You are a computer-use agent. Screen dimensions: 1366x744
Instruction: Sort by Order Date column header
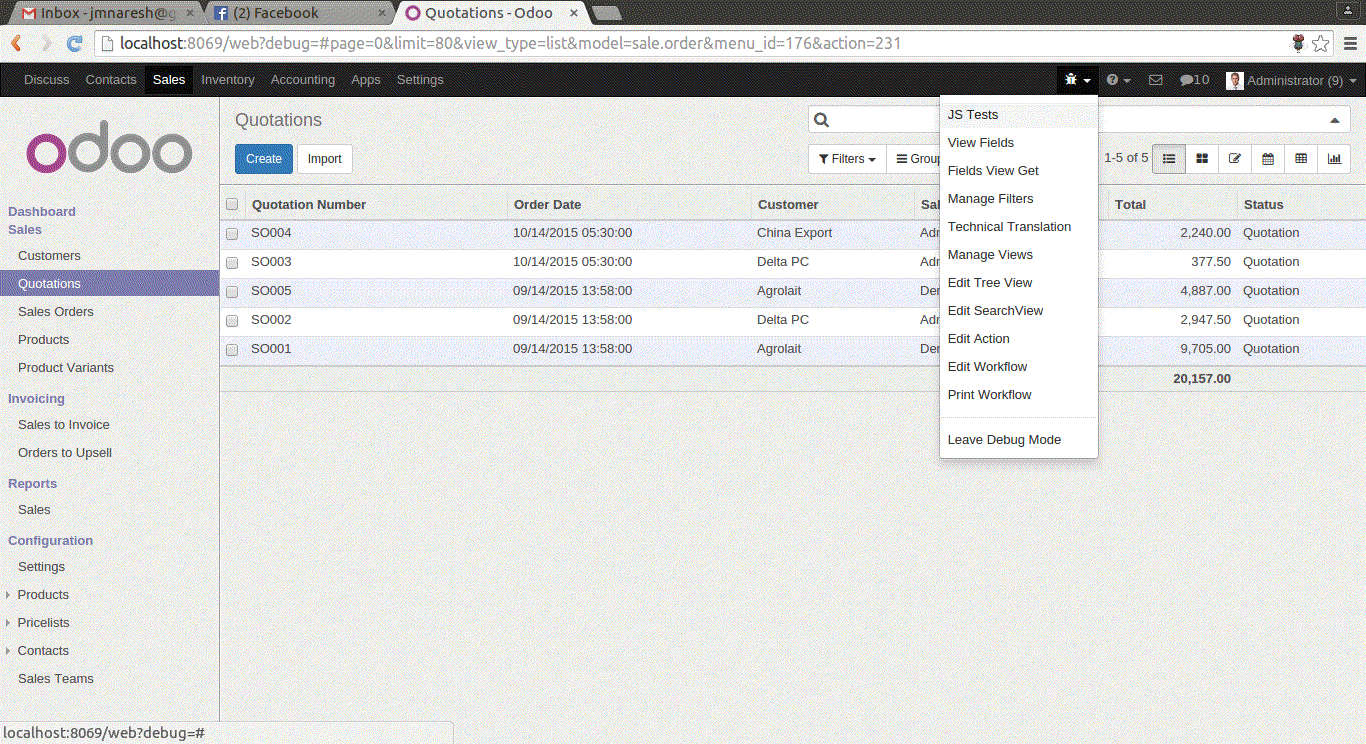tap(547, 205)
